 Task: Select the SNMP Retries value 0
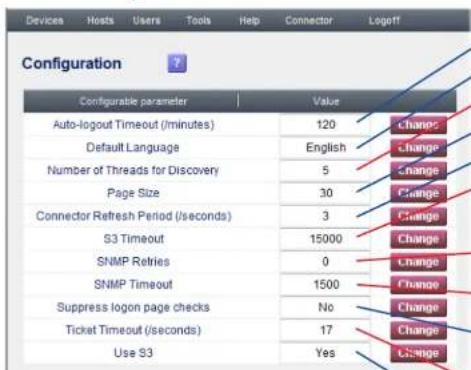pyautogui.click(x=326, y=261)
